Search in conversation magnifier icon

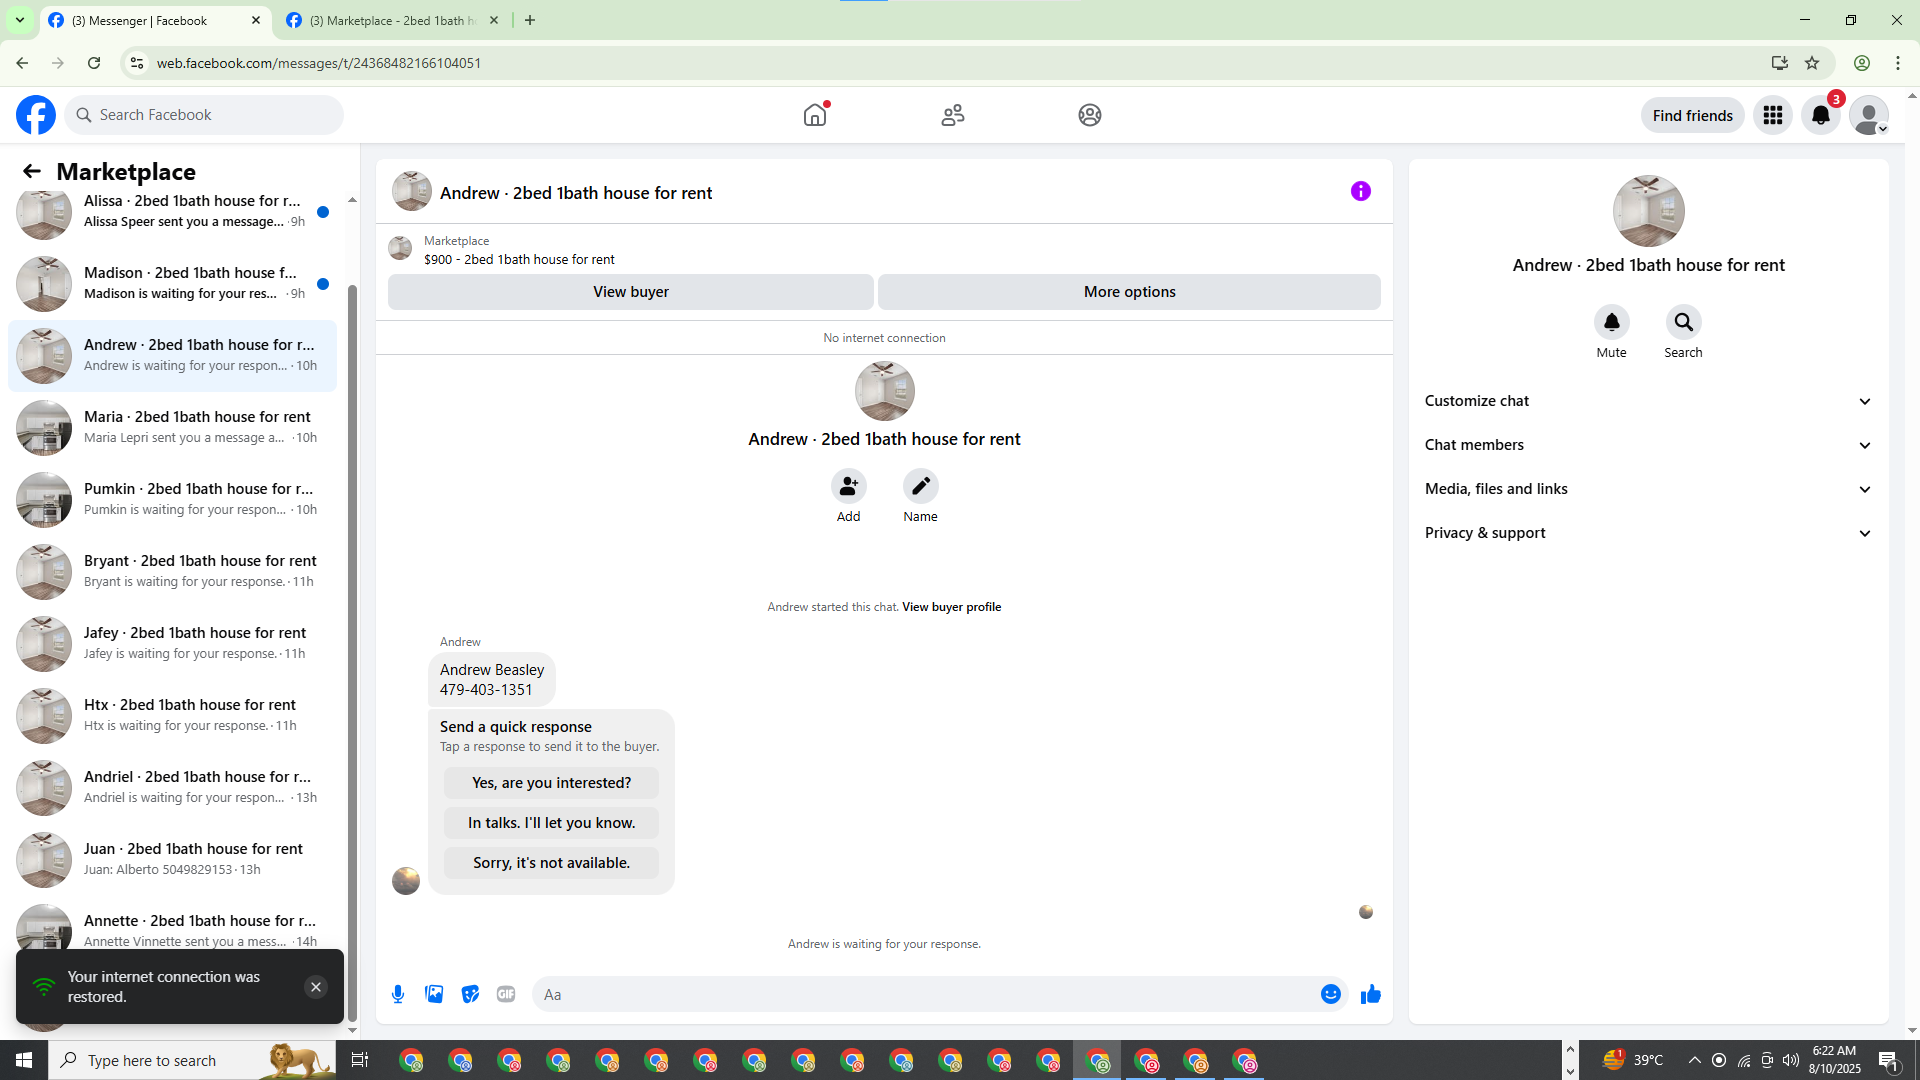1683,323
